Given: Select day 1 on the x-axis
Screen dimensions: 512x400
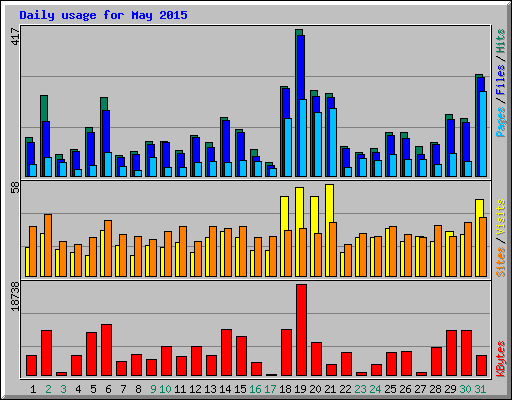Looking at the screenshot, I should (x=33, y=389).
